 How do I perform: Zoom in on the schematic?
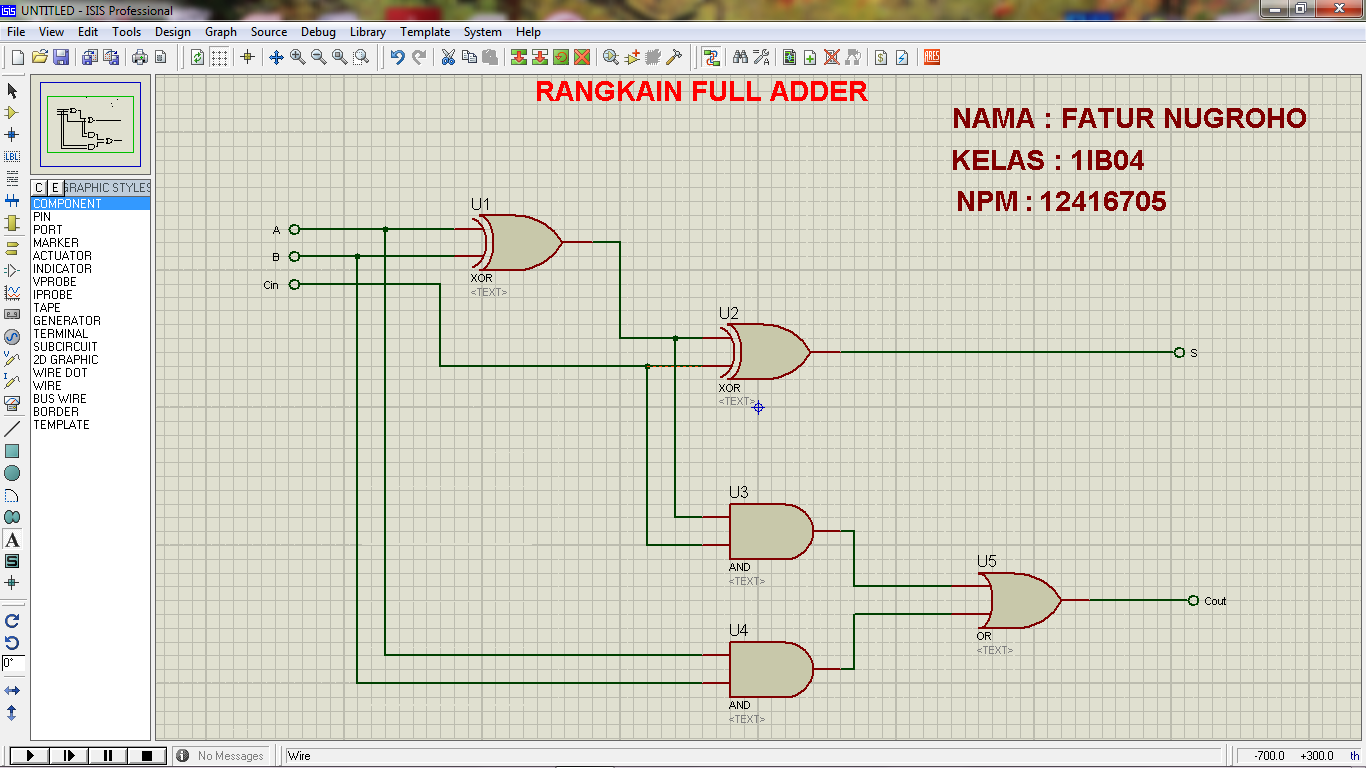pyautogui.click(x=298, y=57)
